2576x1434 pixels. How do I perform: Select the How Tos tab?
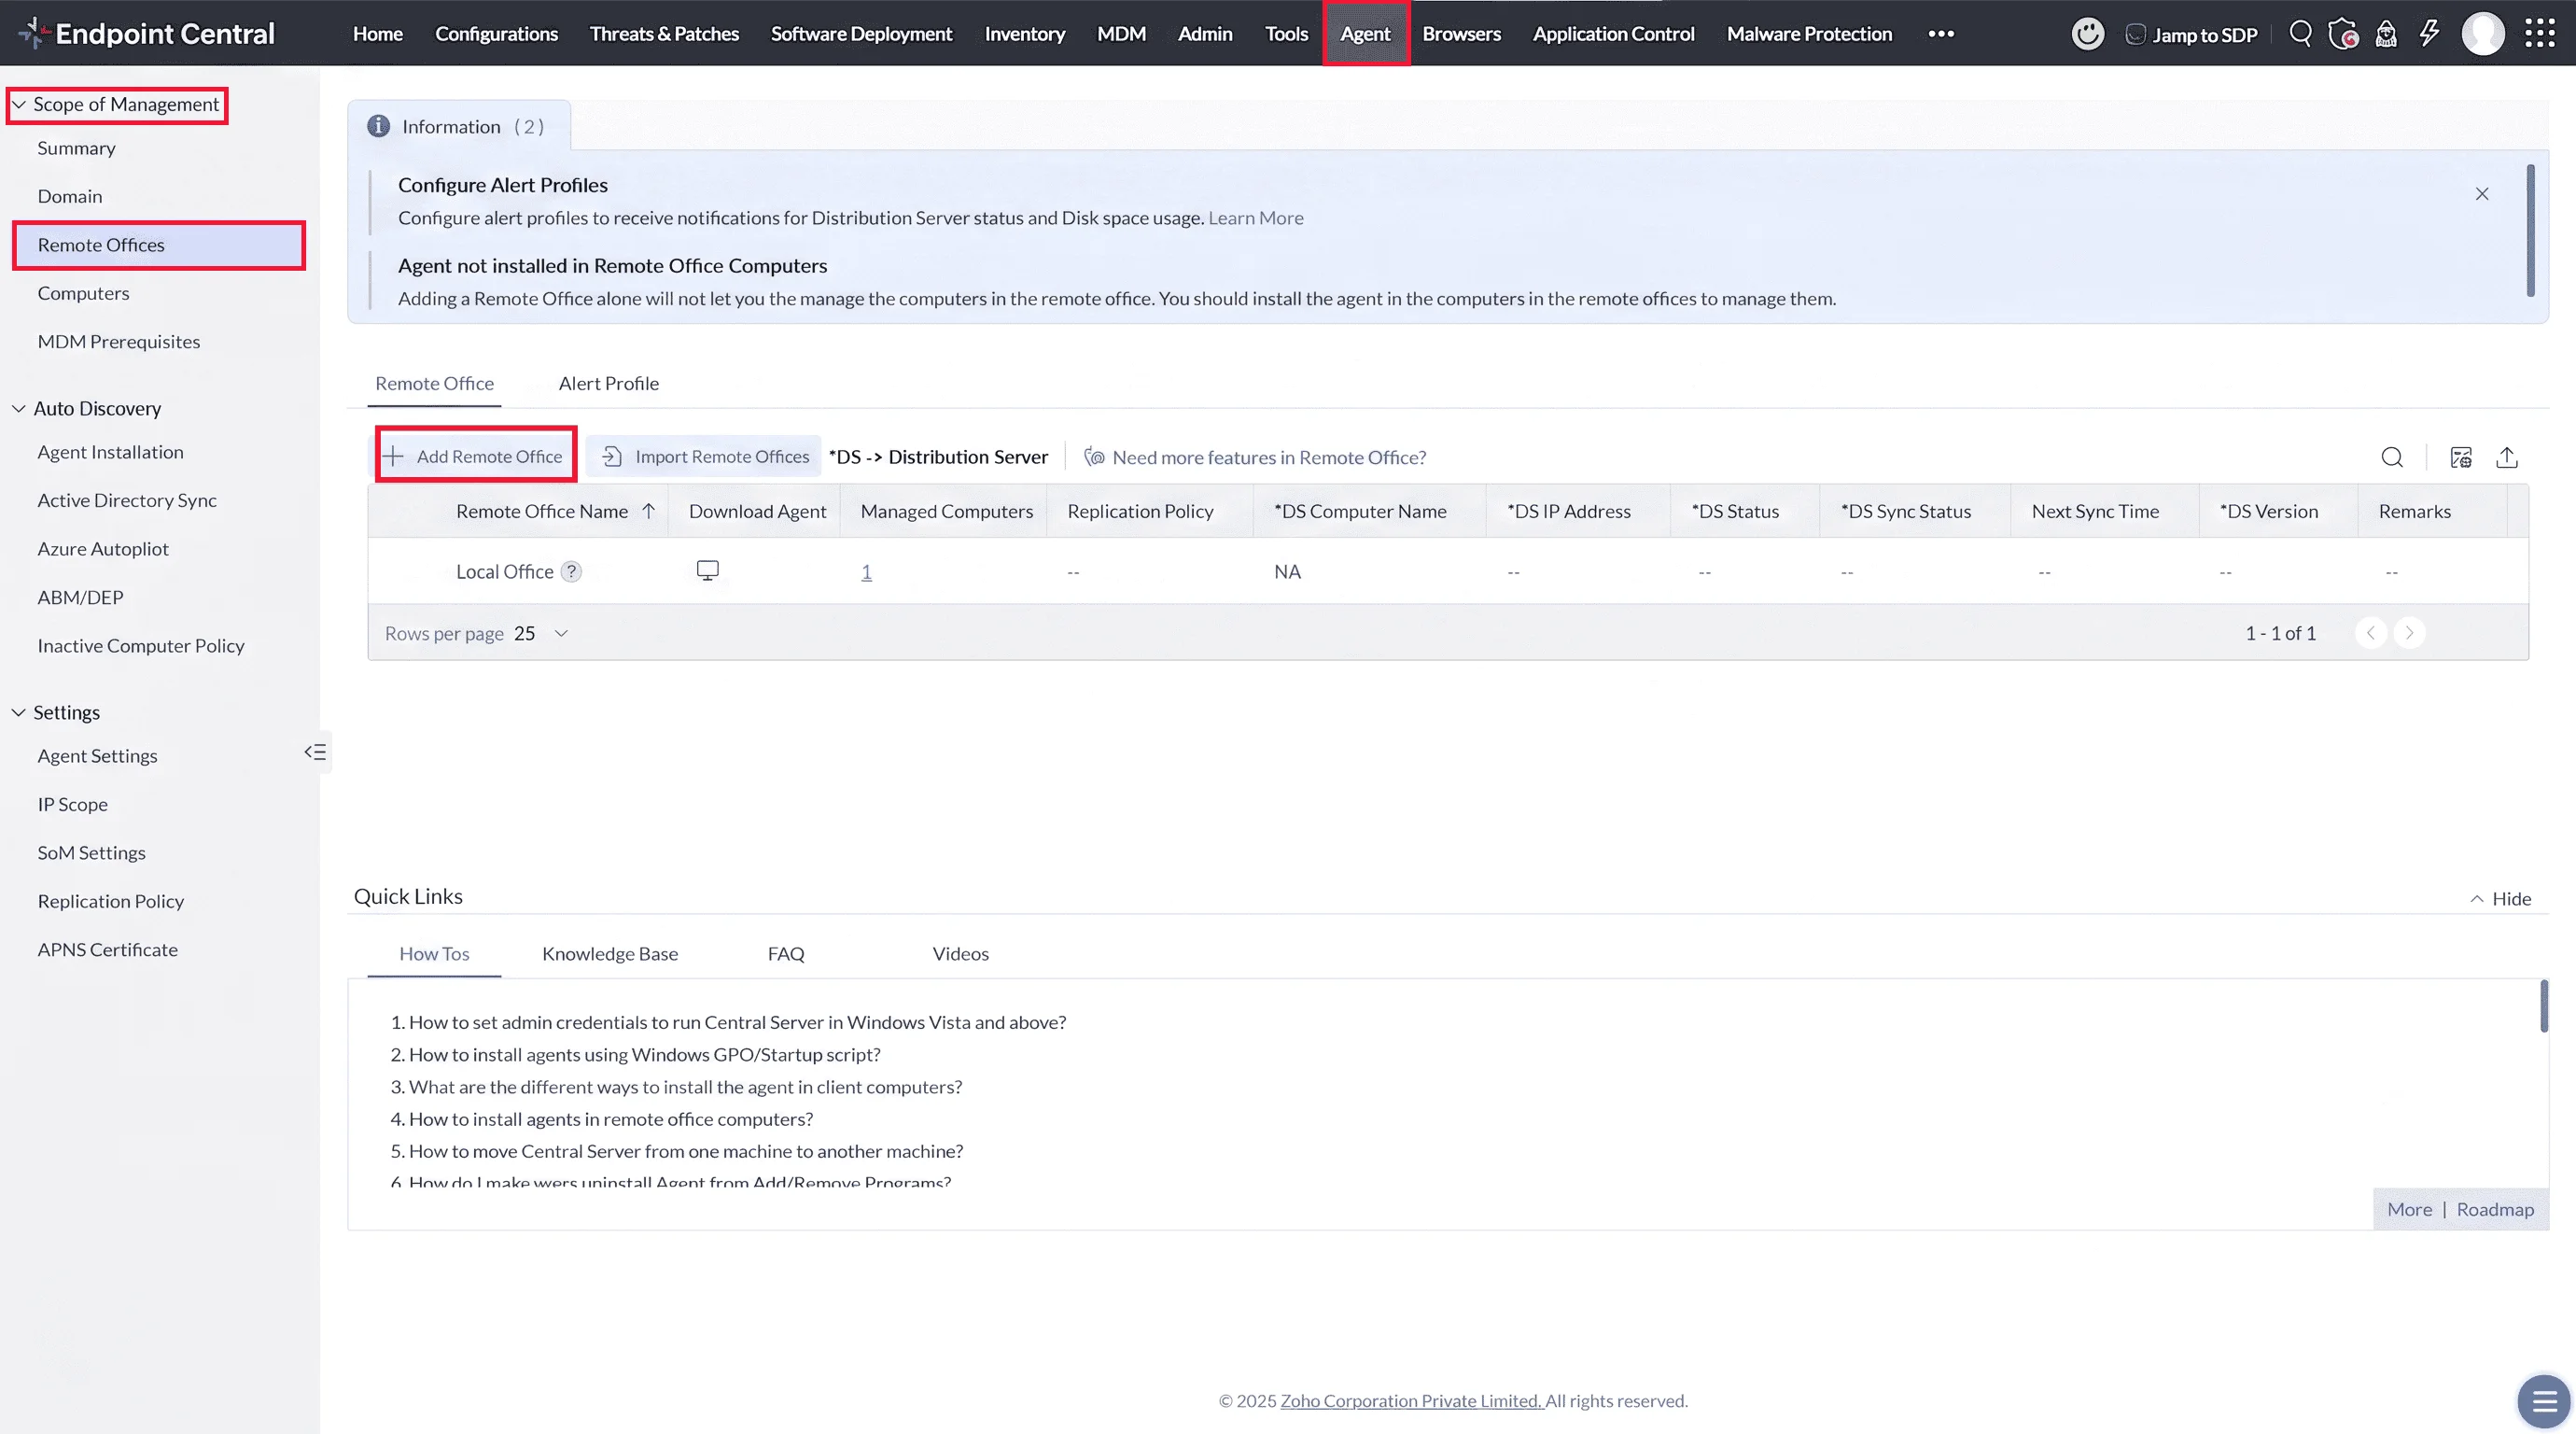pyautogui.click(x=434, y=954)
